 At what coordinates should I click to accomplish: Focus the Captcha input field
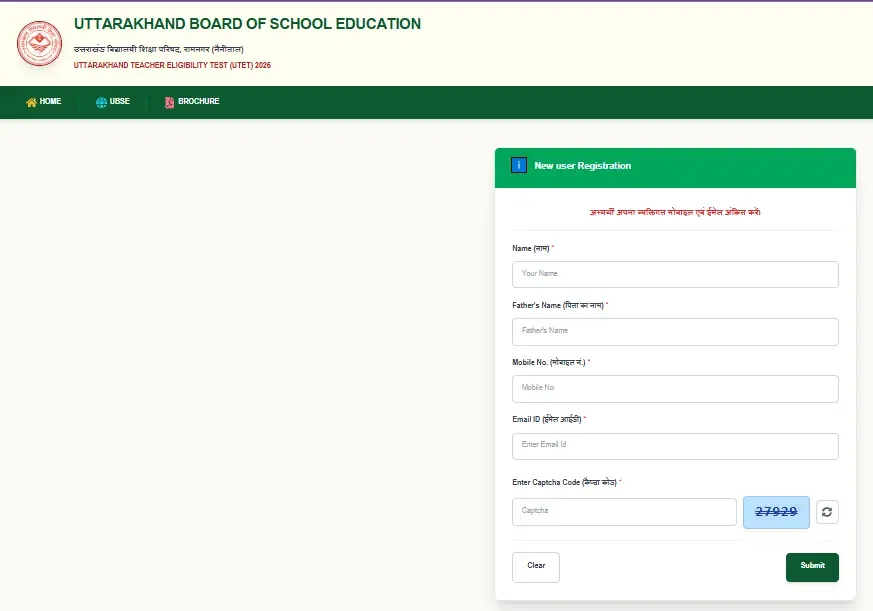pyautogui.click(x=624, y=512)
